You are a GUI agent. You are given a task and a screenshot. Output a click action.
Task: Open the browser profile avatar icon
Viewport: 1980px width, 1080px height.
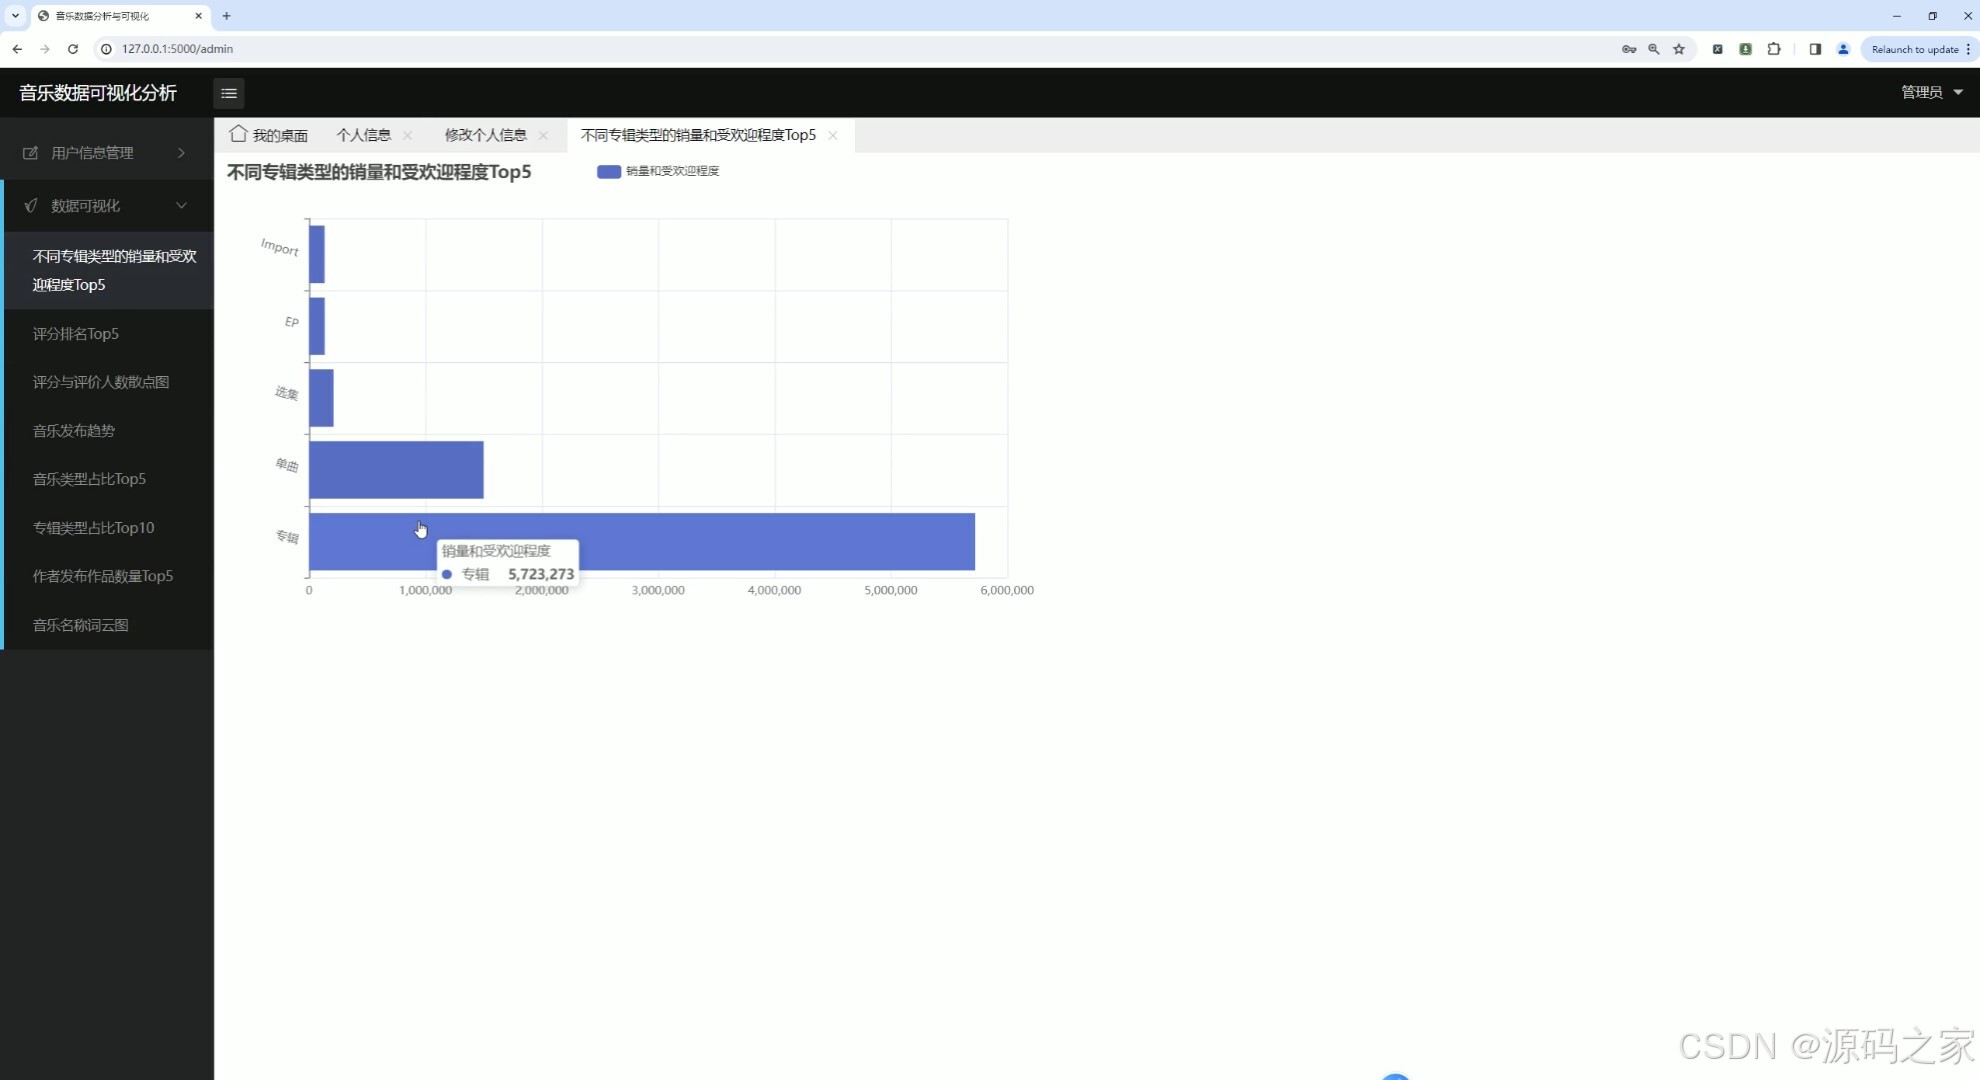1843,49
